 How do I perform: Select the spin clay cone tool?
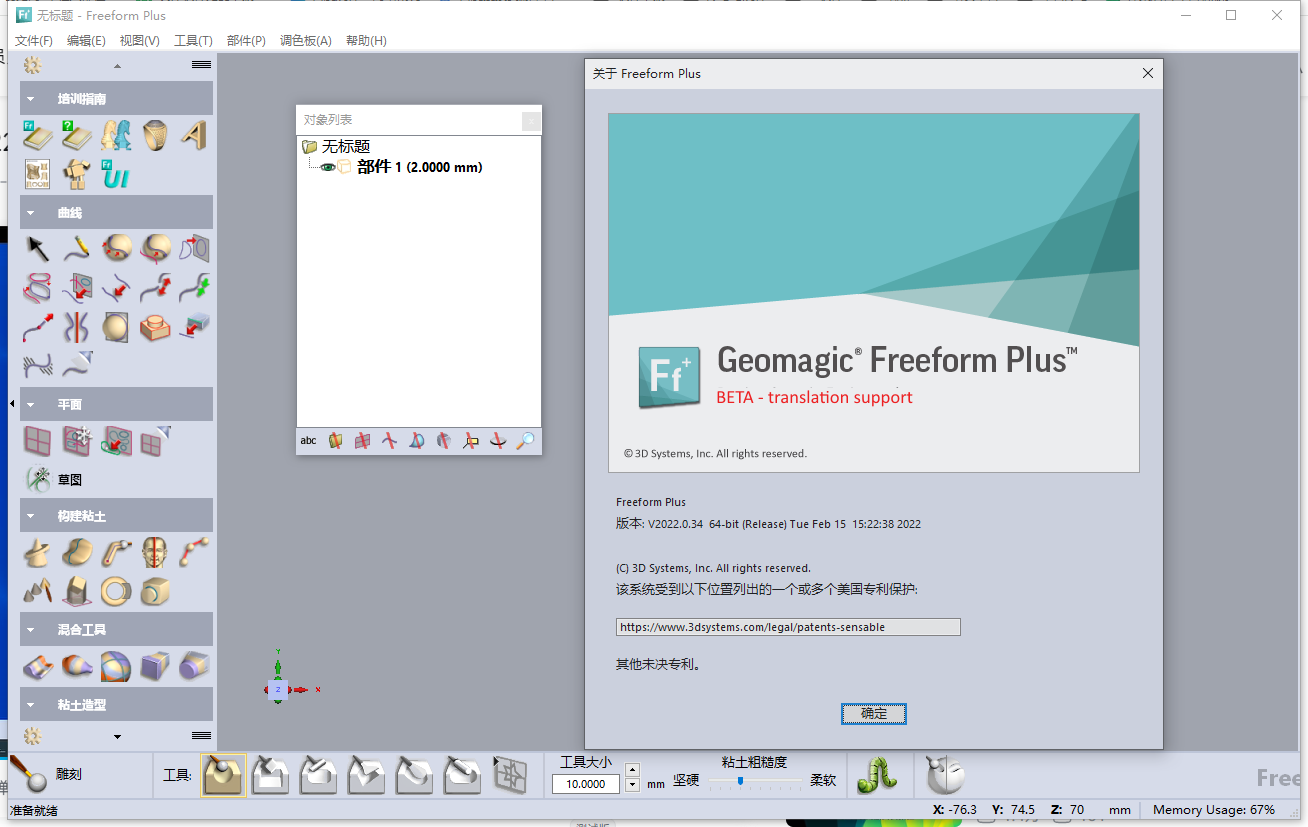37,552
